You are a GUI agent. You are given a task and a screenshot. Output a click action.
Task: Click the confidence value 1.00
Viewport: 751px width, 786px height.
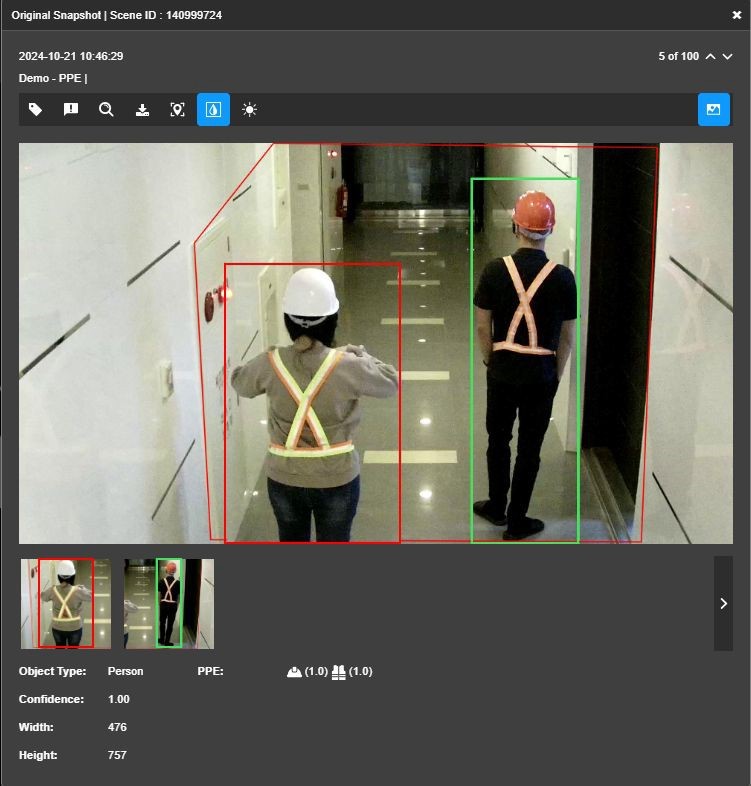pos(119,699)
